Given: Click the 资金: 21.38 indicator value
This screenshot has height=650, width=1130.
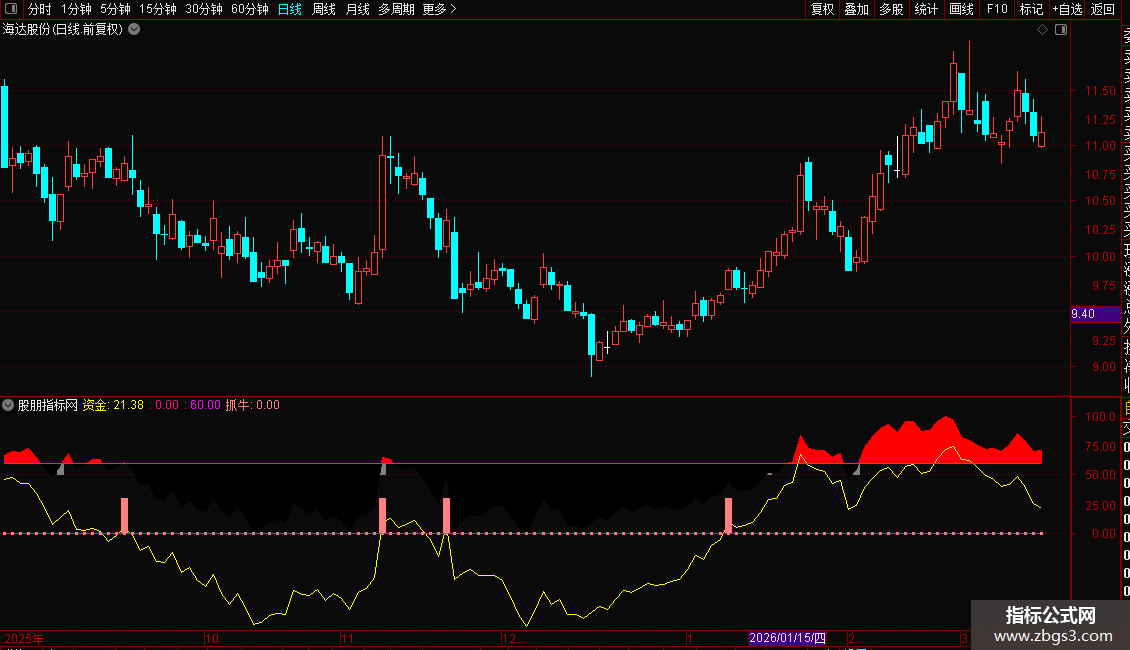Looking at the screenshot, I should tap(113, 405).
